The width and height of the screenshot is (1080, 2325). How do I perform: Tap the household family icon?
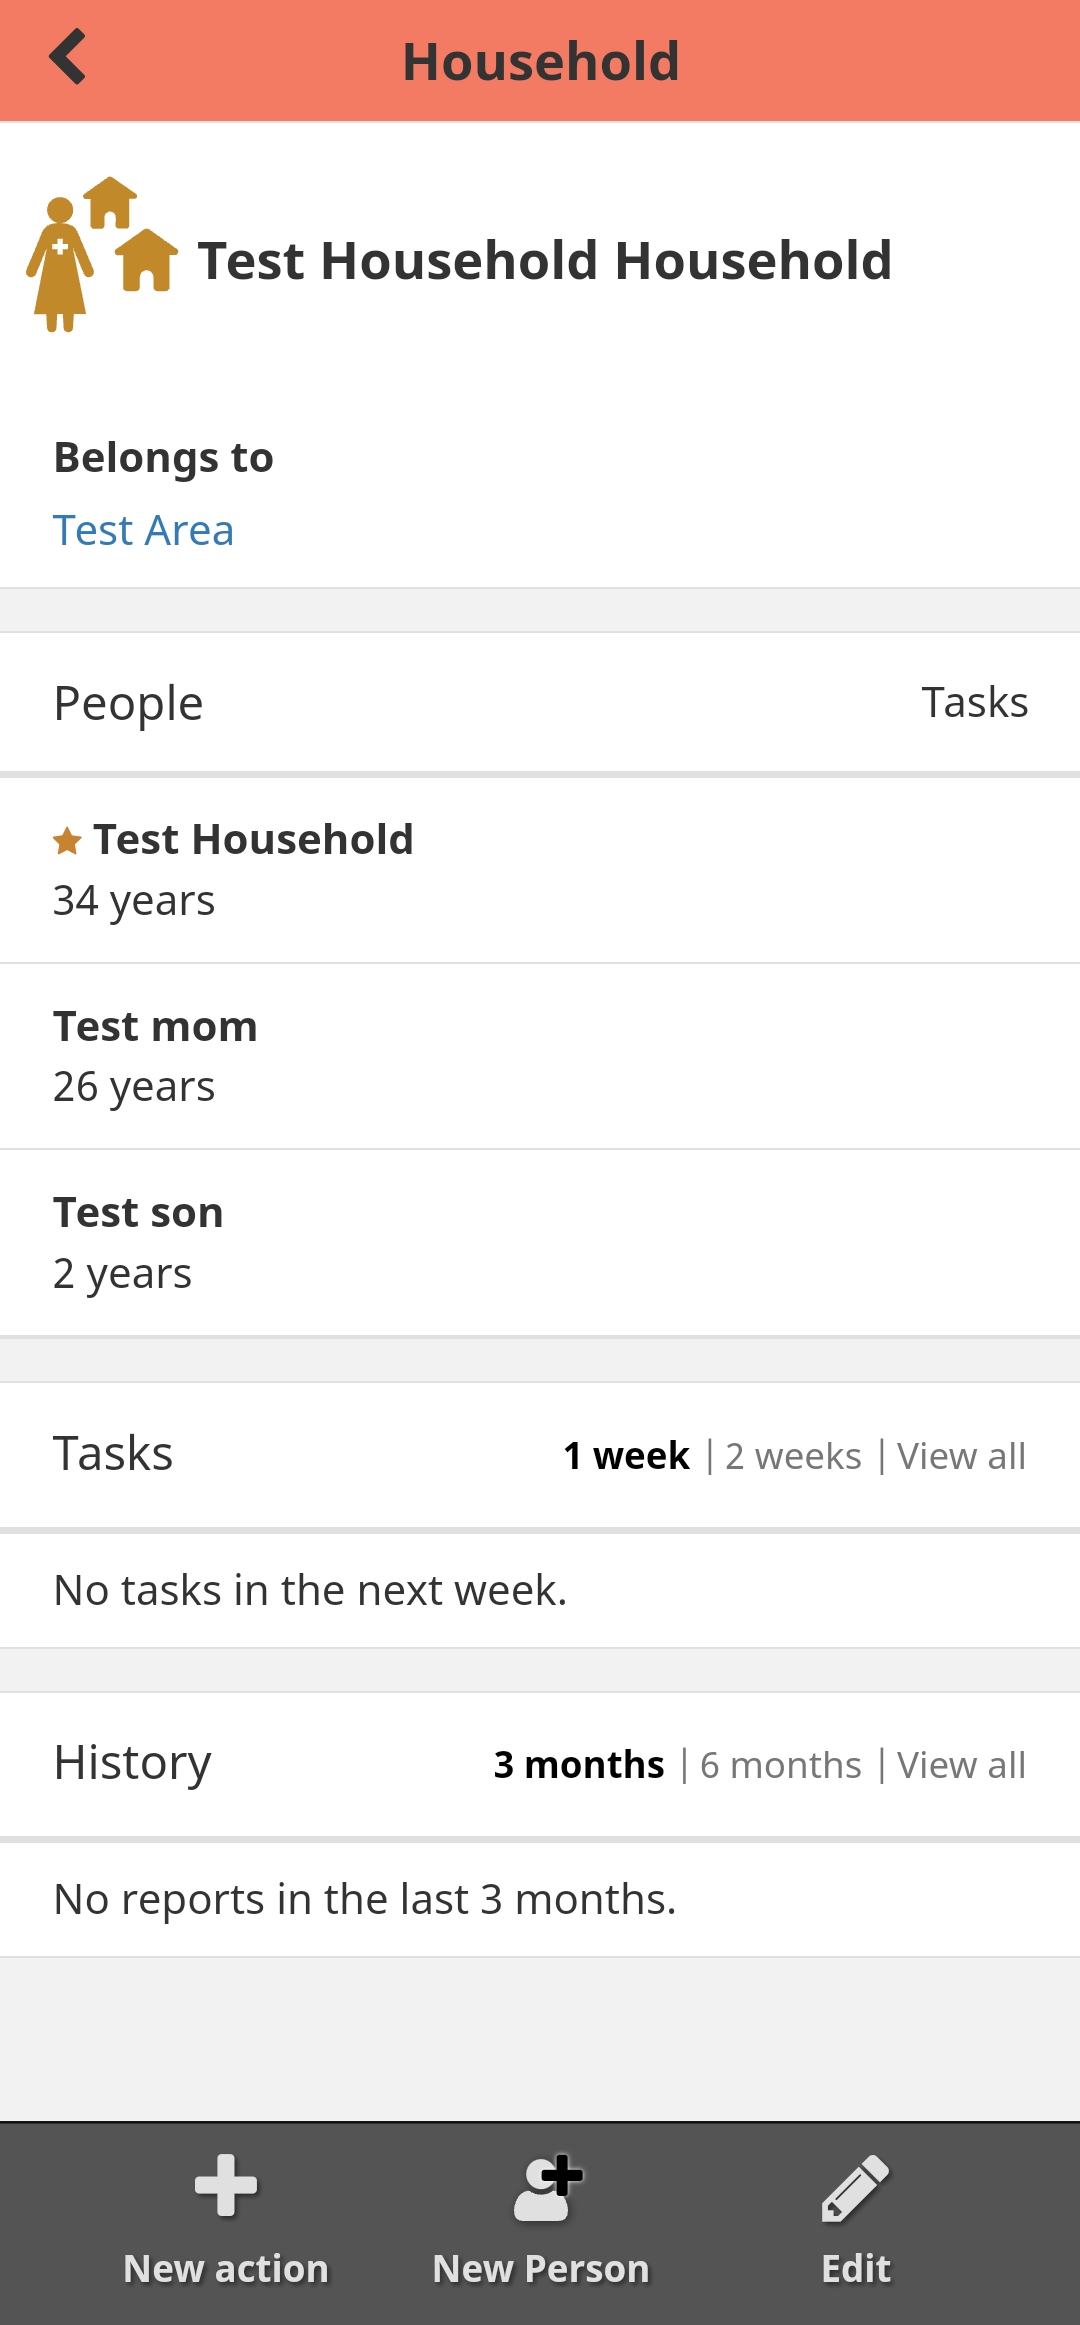pyautogui.click(x=102, y=254)
